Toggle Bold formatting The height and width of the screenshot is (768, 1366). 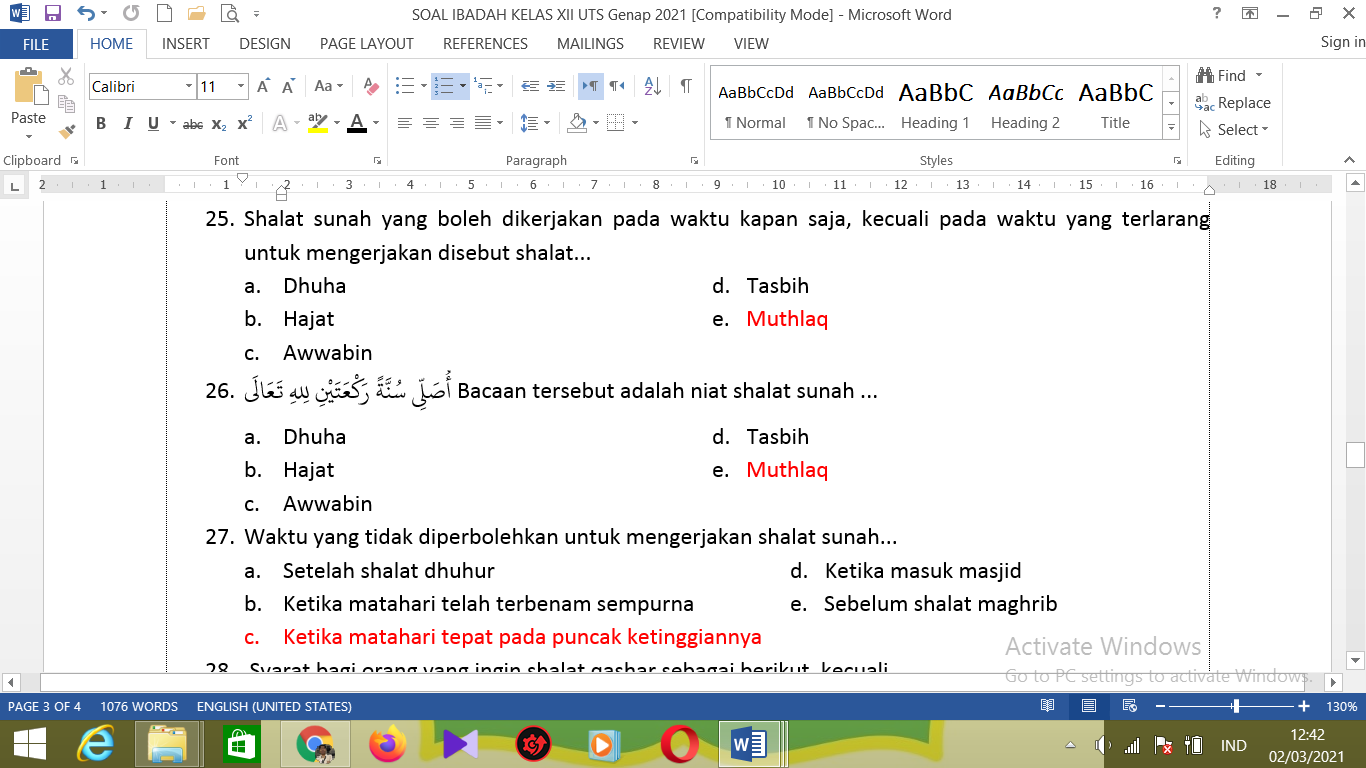101,124
